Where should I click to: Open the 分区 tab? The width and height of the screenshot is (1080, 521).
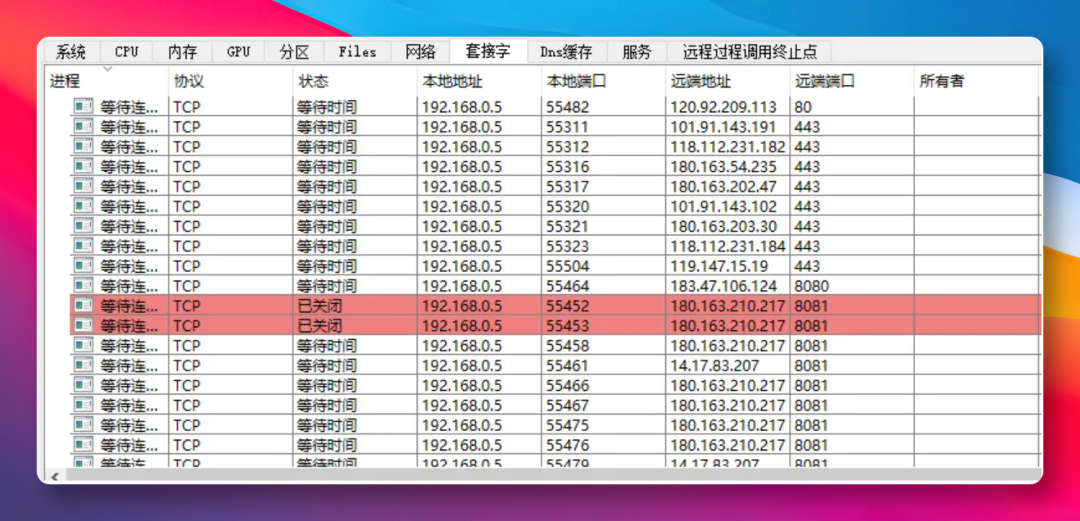click(294, 52)
